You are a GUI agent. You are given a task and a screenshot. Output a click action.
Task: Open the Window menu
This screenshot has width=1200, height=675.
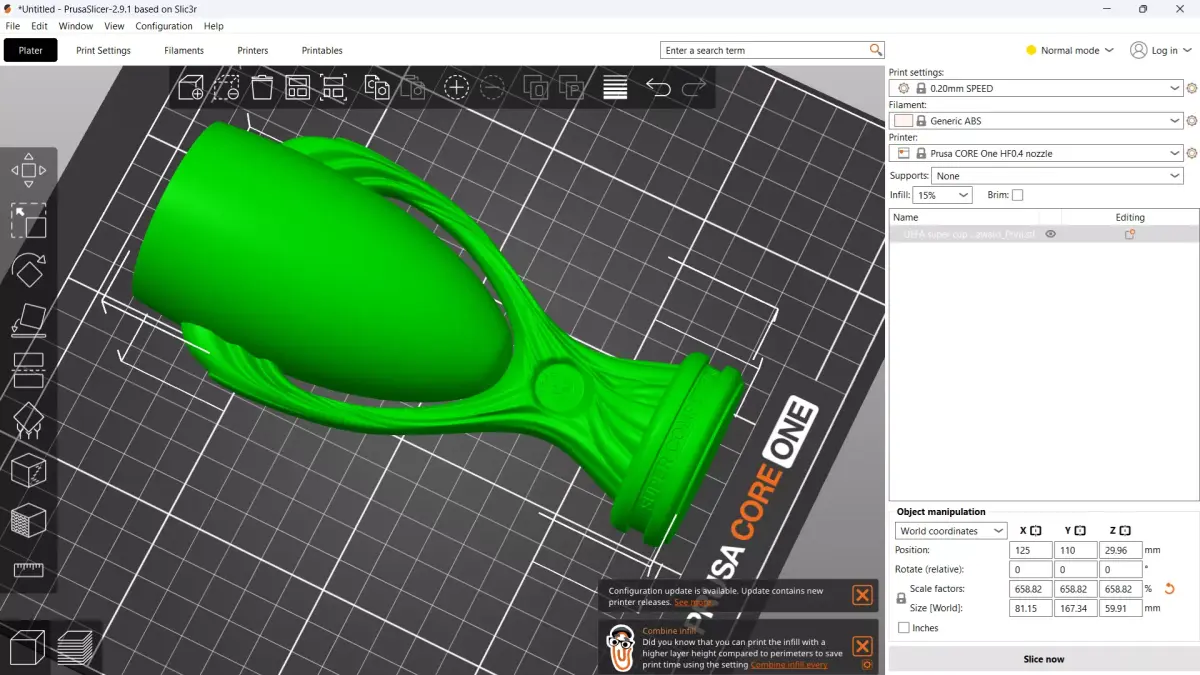(x=76, y=26)
